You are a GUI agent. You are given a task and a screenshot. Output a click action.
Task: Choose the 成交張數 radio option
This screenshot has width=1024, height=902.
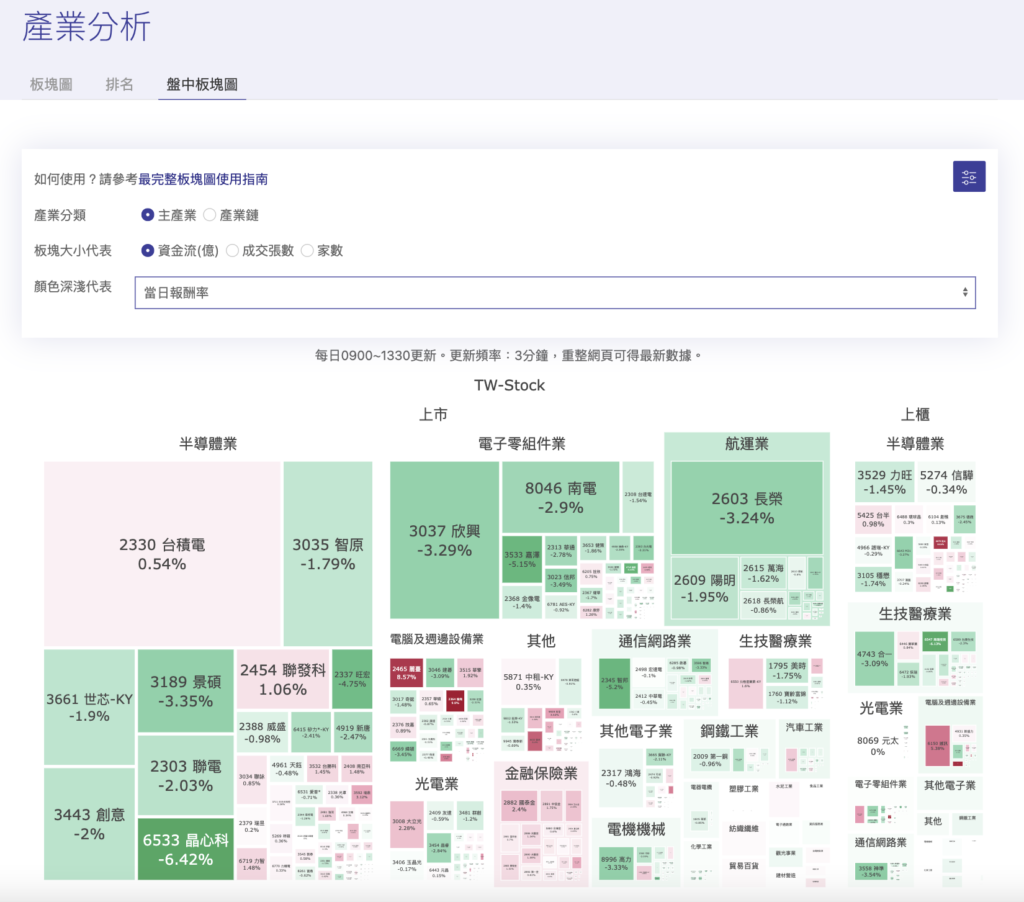click(232, 250)
